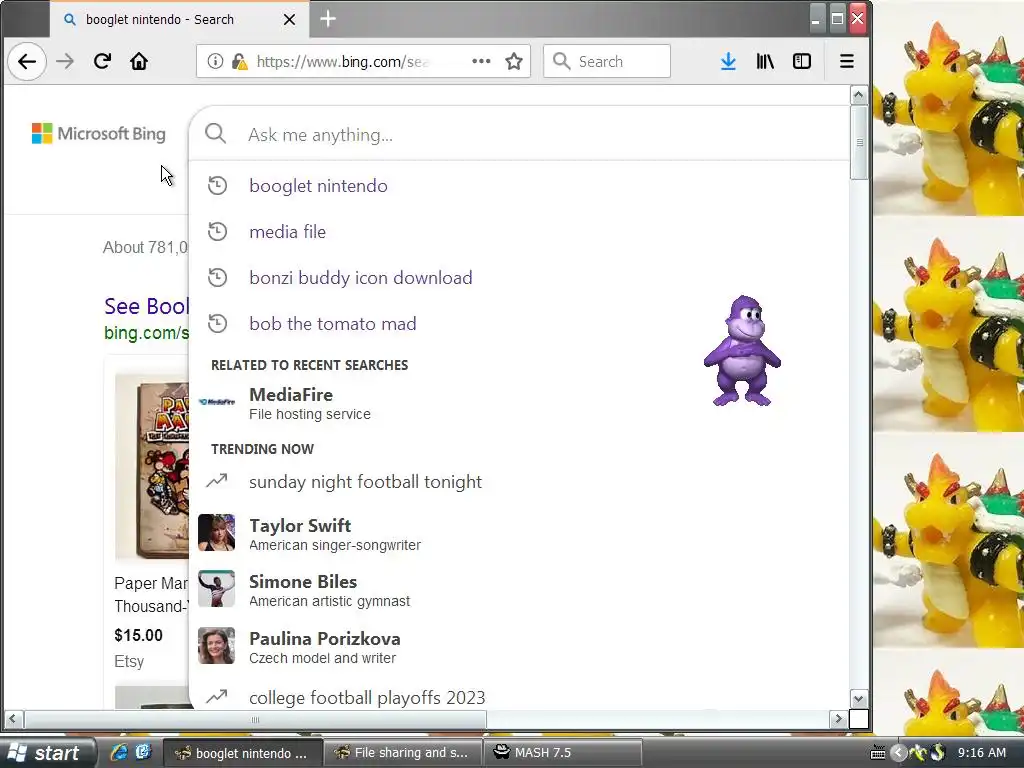Click the MediaFire logo thumbnail
This screenshot has height=768, width=1024.
pos(216,402)
